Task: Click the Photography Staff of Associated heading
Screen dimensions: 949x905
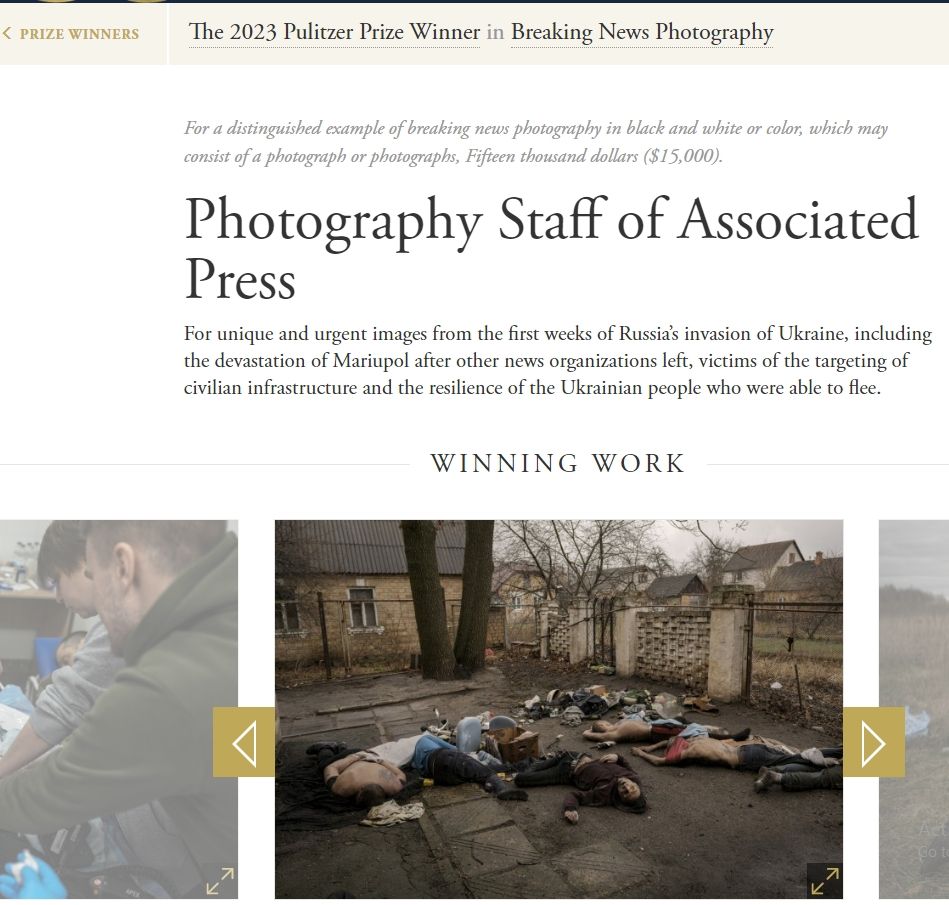Action: (551, 221)
